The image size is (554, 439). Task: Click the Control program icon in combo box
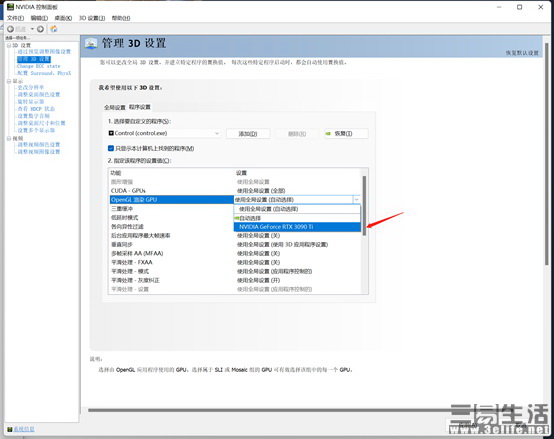tap(111, 133)
